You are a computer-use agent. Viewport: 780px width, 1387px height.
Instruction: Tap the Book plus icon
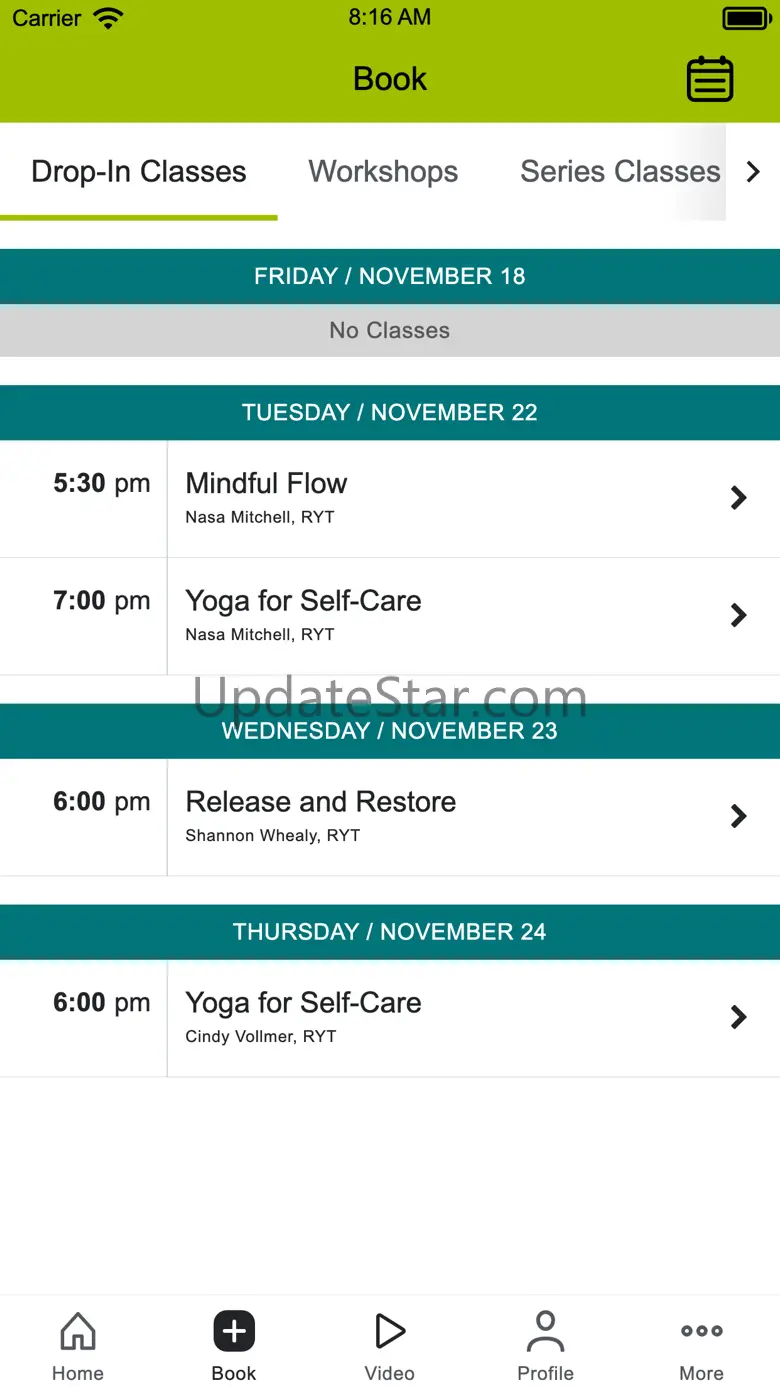pyautogui.click(x=234, y=1332)
